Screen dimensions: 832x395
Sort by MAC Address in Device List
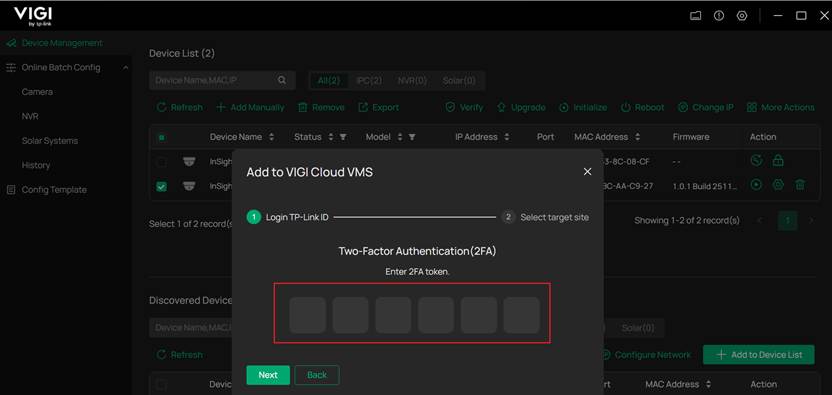point(637,137)
